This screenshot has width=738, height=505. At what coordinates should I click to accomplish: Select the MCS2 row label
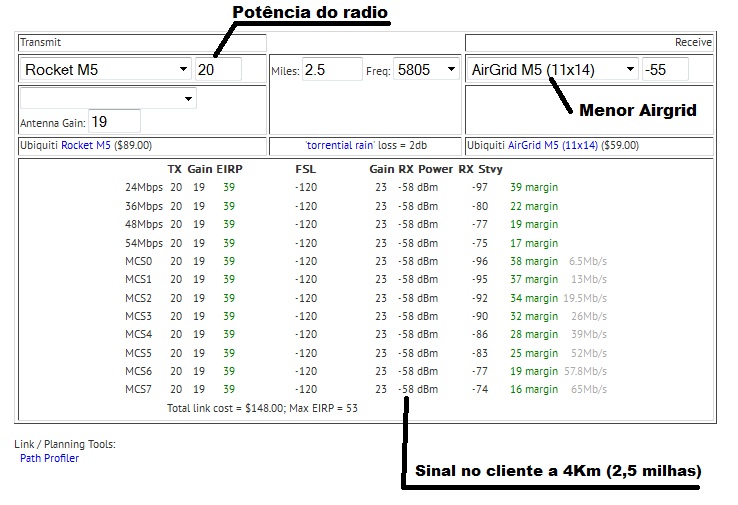pos(138,298)
